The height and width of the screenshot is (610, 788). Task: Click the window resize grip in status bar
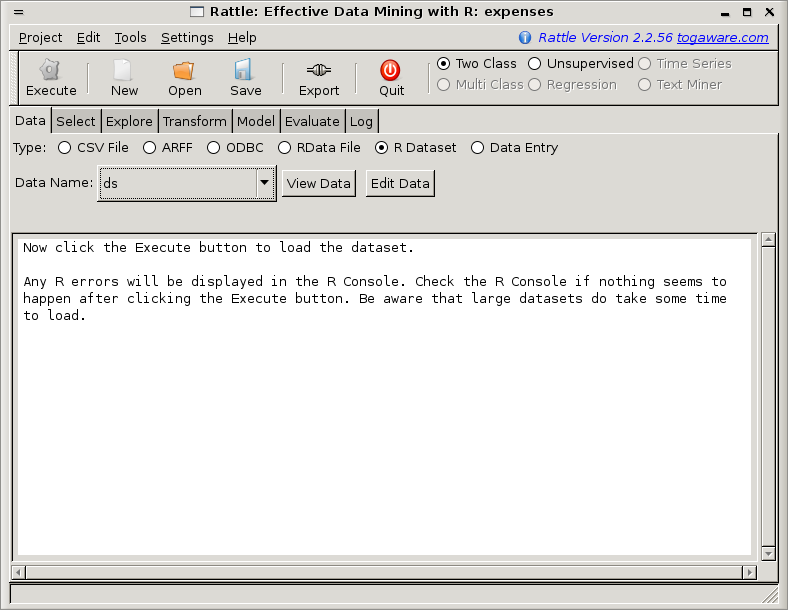[770, 596]
